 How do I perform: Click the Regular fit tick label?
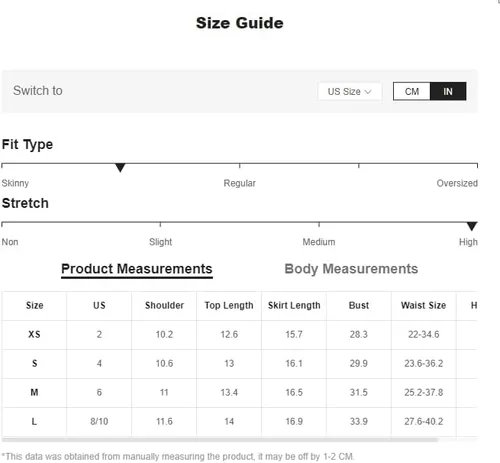pyautogui.click(x=239, y=183)
